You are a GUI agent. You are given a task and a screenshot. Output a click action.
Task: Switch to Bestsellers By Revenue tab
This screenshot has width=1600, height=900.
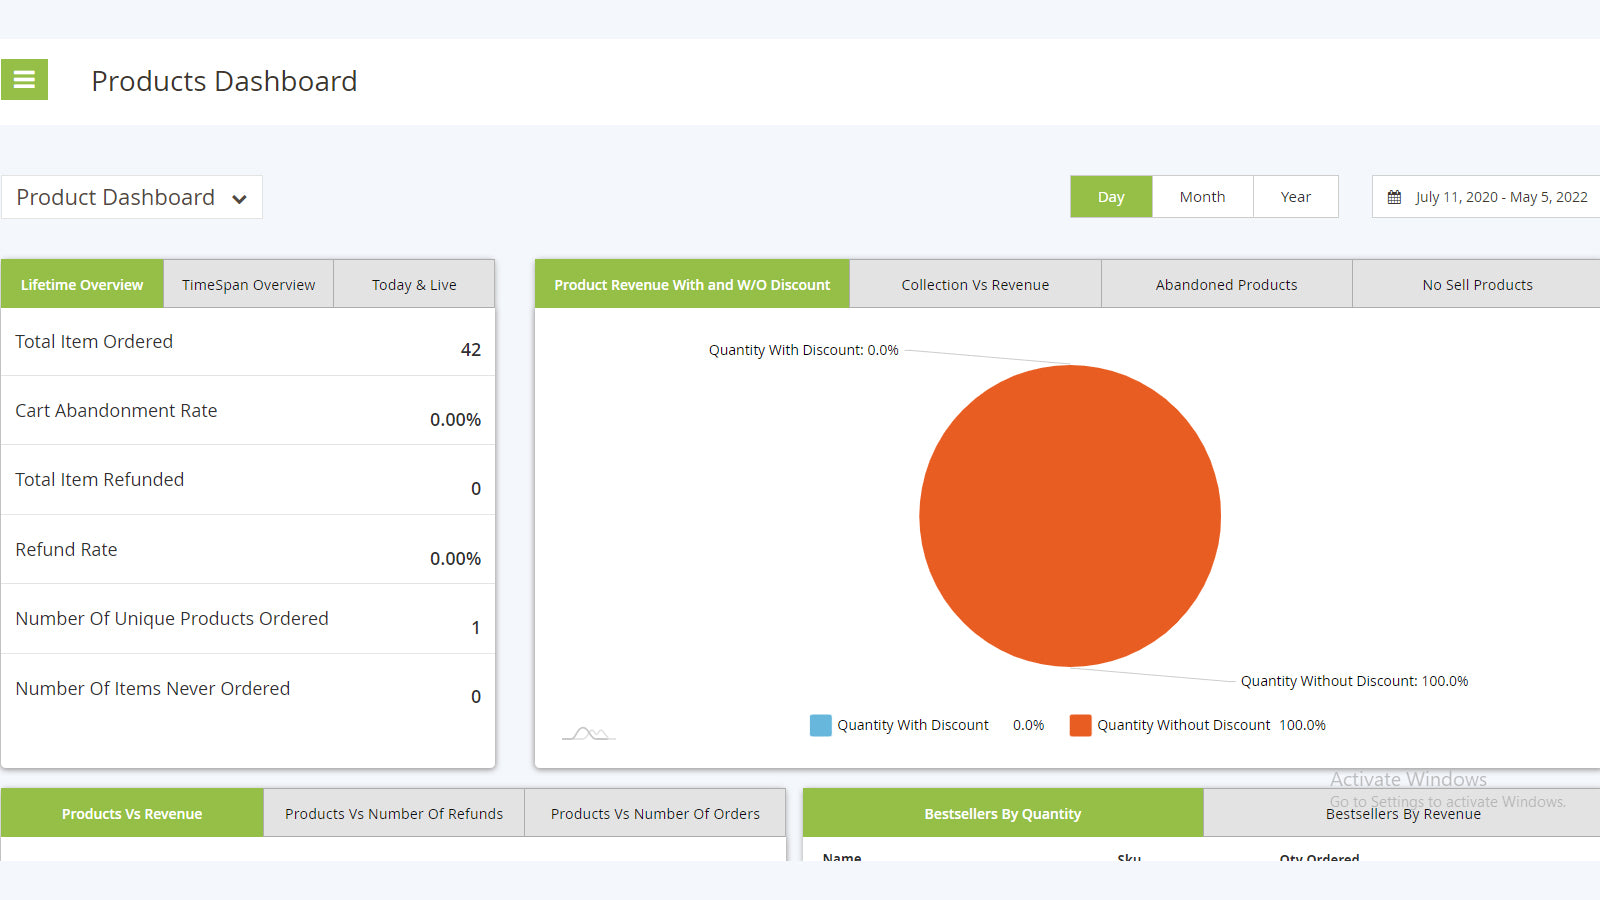tap(1402, 813)
